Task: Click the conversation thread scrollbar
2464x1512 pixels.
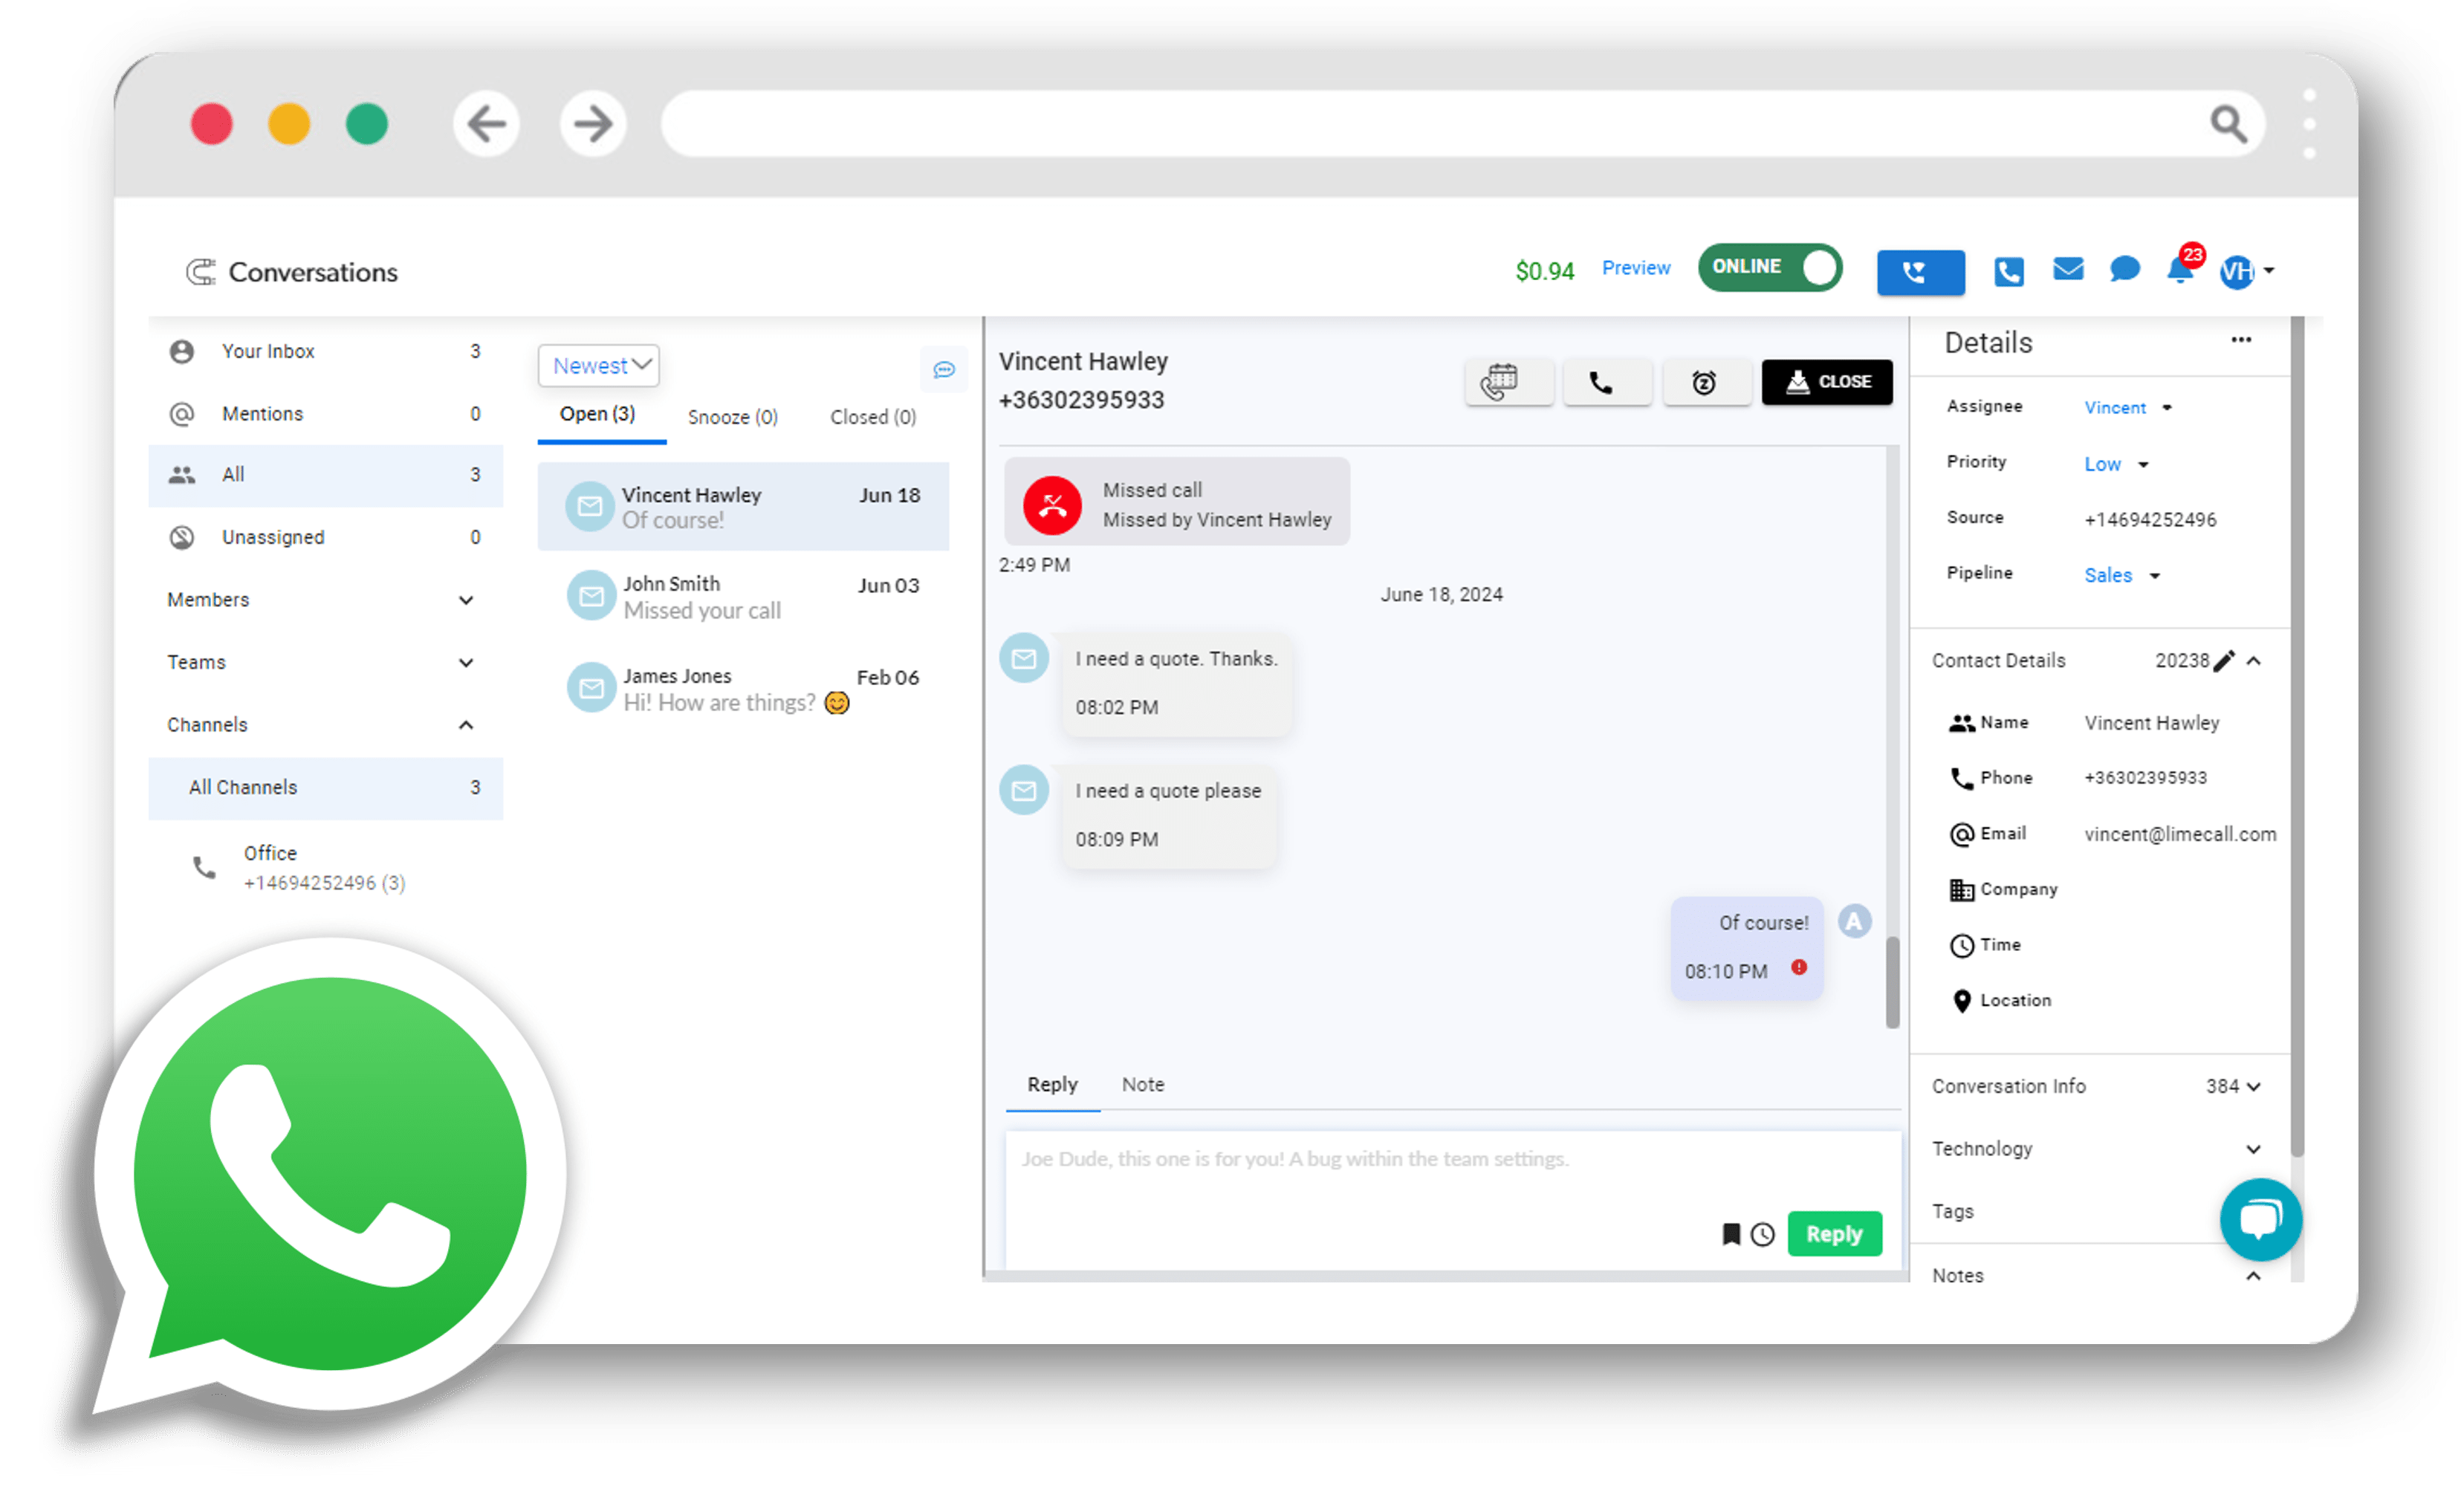Action: 1892,982
